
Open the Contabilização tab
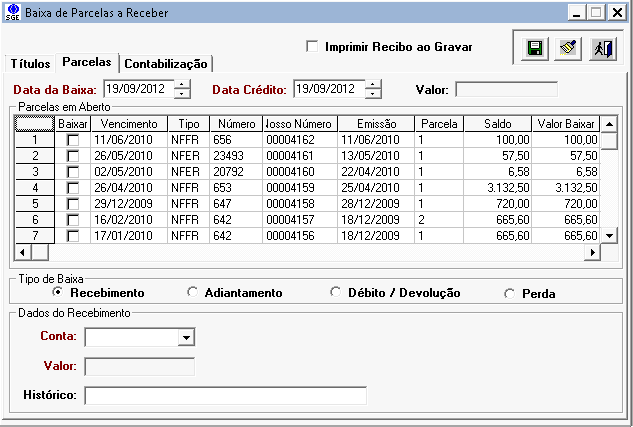point(166,63)
